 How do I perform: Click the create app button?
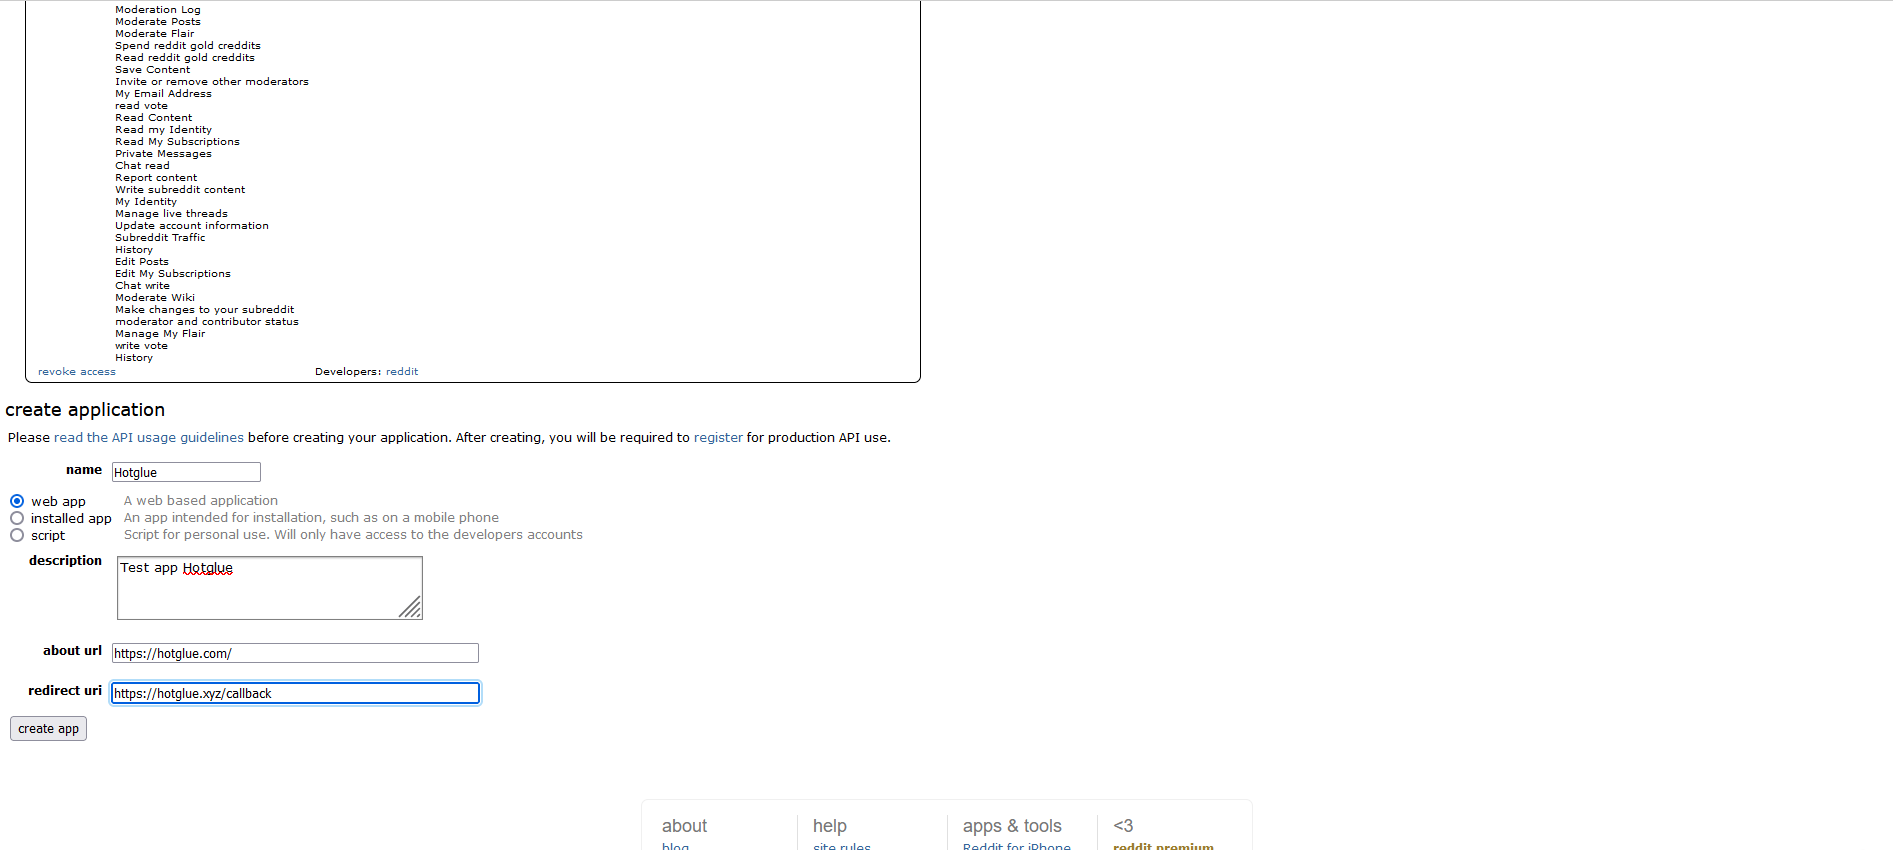pos(48,728)
